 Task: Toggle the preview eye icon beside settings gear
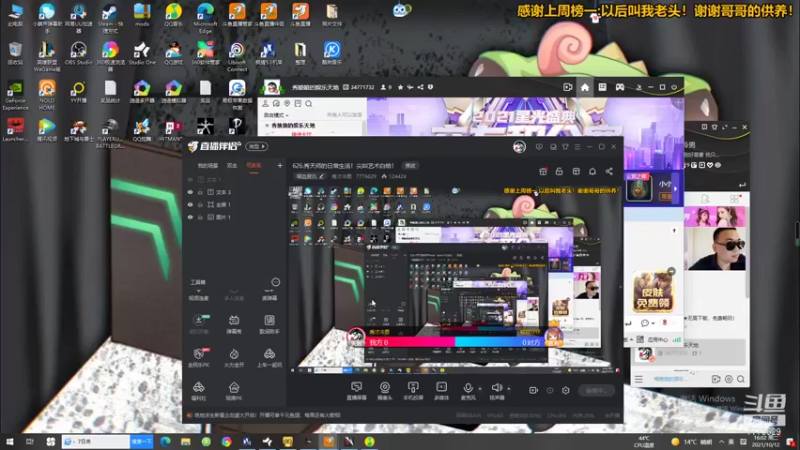pyautogui.click(x=549, y=390)
